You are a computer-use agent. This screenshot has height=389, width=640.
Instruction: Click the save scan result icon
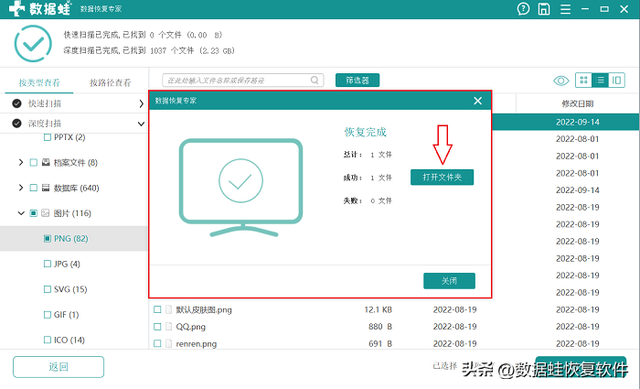(544, 9)
